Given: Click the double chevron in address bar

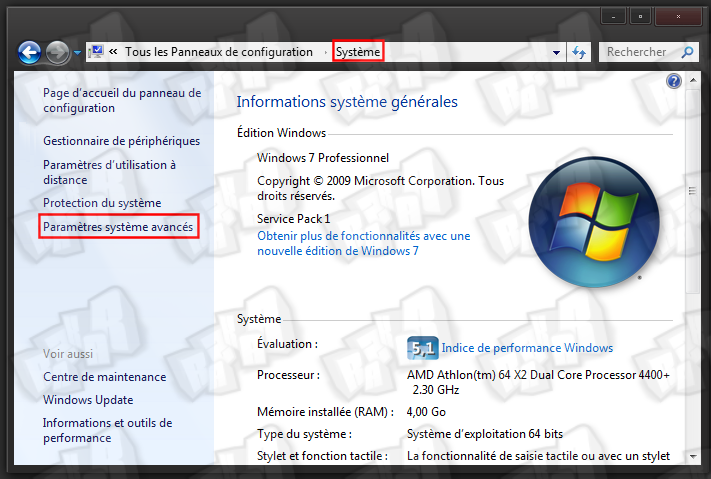Looking at the screenshot, I should (114, 52).
